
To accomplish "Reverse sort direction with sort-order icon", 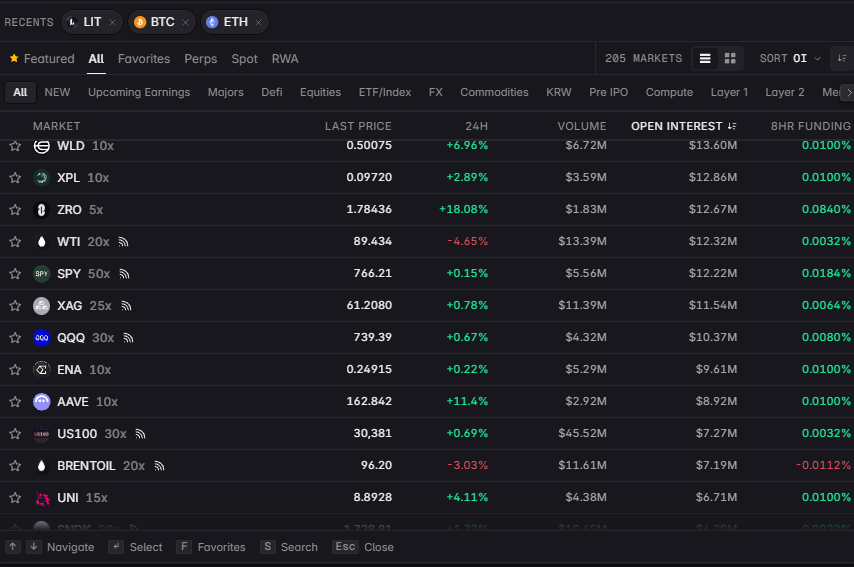I will [x=842, y=58].
